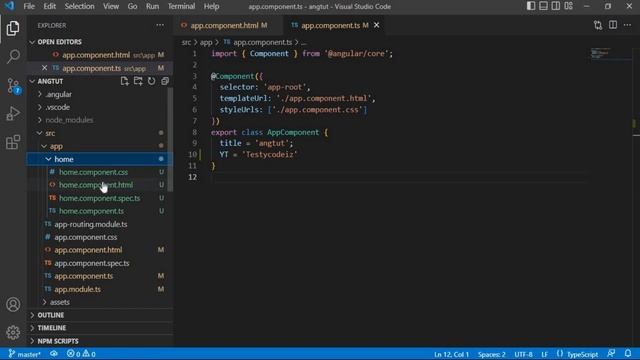Click Spaces: 2 indentation setting
The width and height of the screenshot is (640, 360).
tap(491, 354)
